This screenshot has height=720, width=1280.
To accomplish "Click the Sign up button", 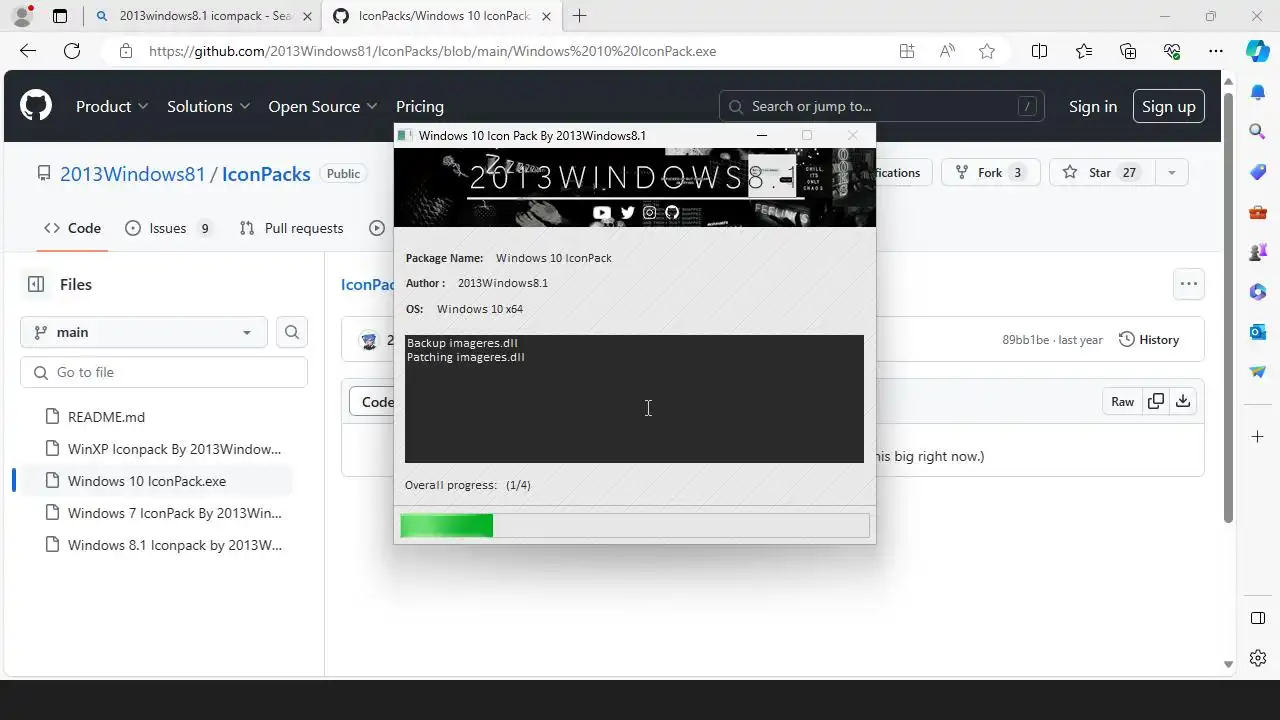I will [1169, 106].
